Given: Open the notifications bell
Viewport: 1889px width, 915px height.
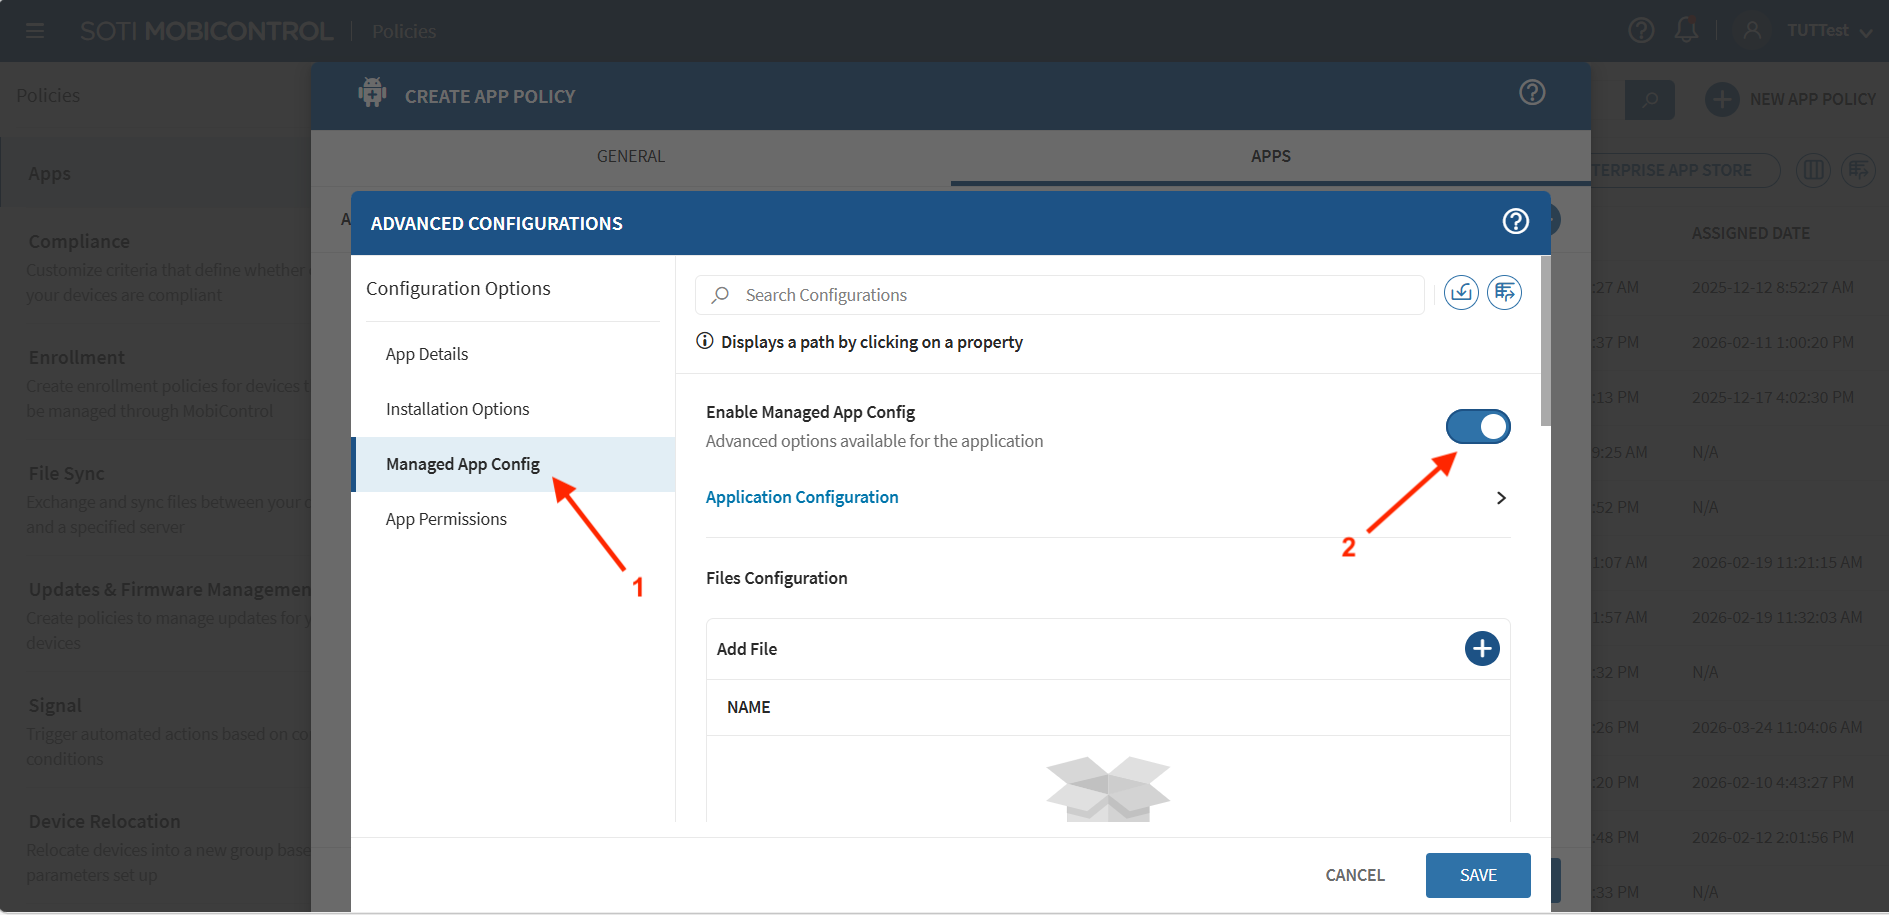Looking at the screenshot, I should click(x=1686, y=30).
